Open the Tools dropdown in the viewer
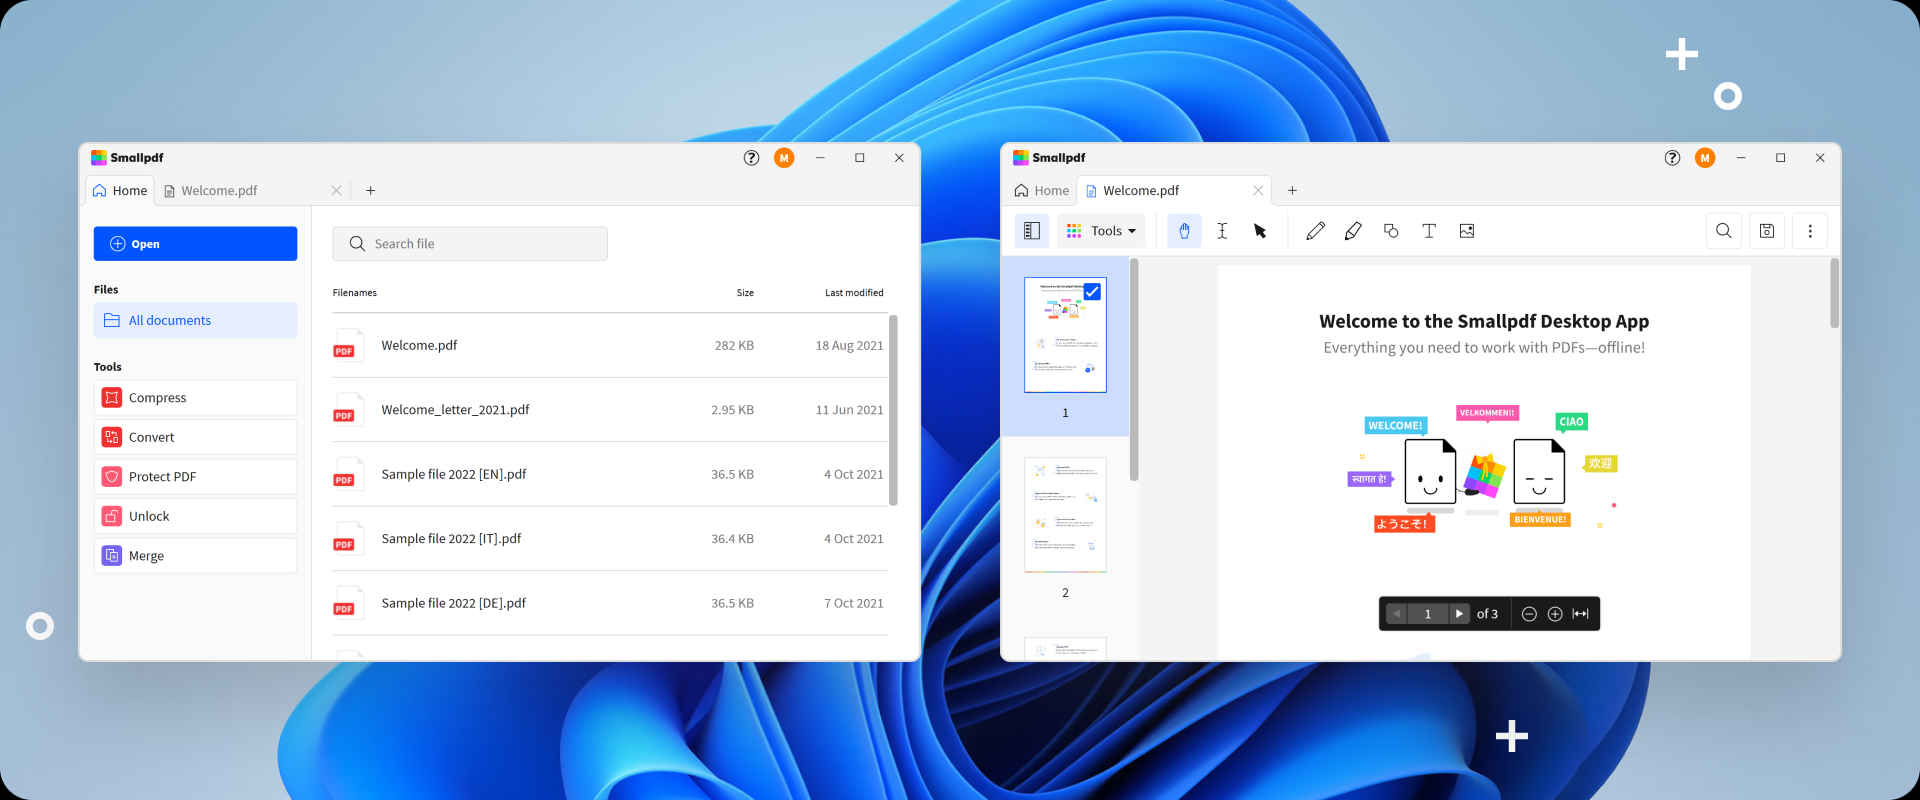 coord(1101,231)
